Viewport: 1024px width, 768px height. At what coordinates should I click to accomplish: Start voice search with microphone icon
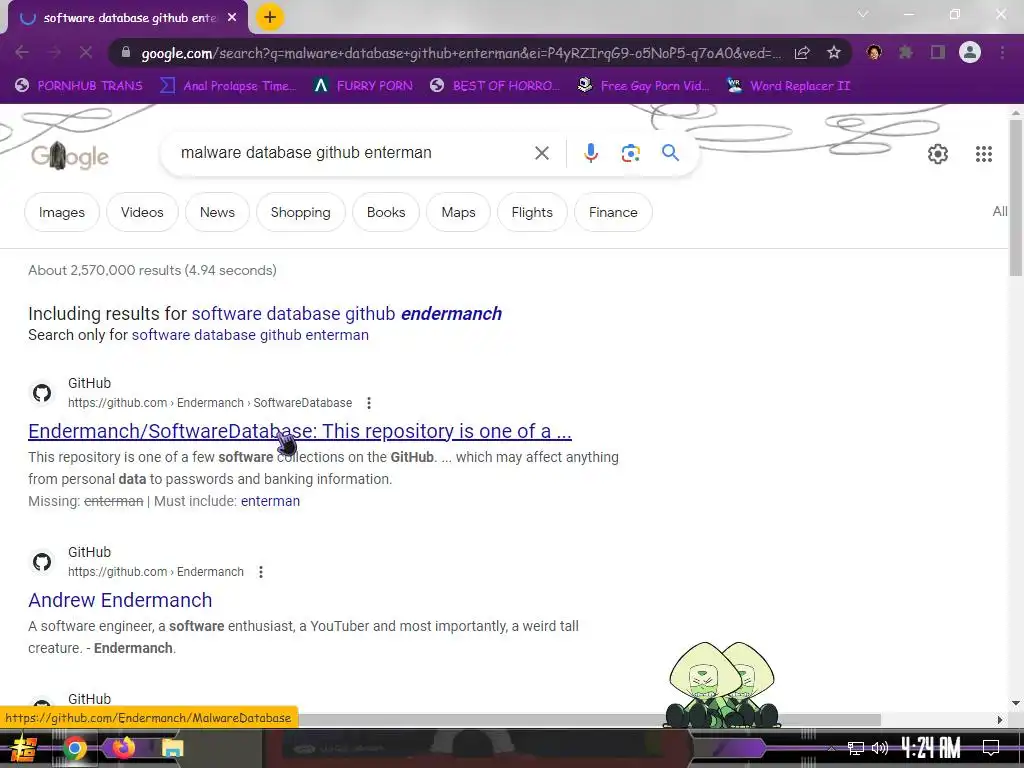[x=590, y=153]
